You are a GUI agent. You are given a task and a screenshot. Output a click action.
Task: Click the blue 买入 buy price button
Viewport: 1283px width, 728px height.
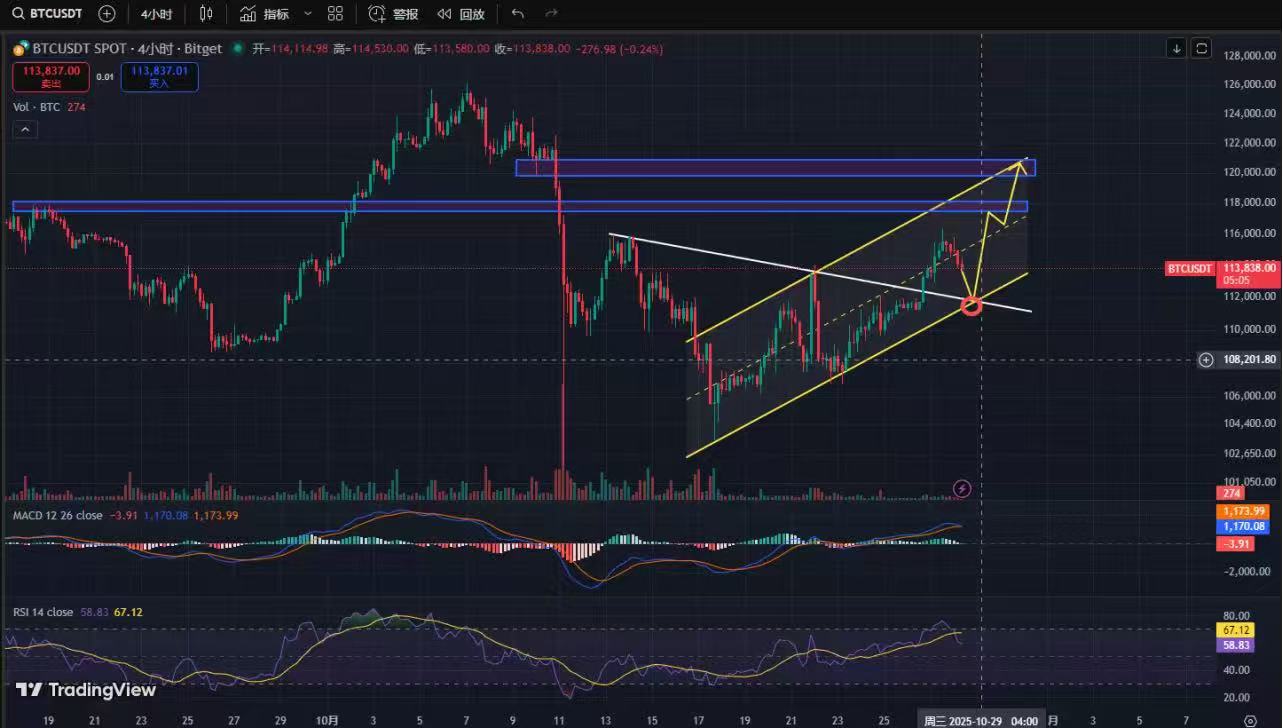(159, 76)
